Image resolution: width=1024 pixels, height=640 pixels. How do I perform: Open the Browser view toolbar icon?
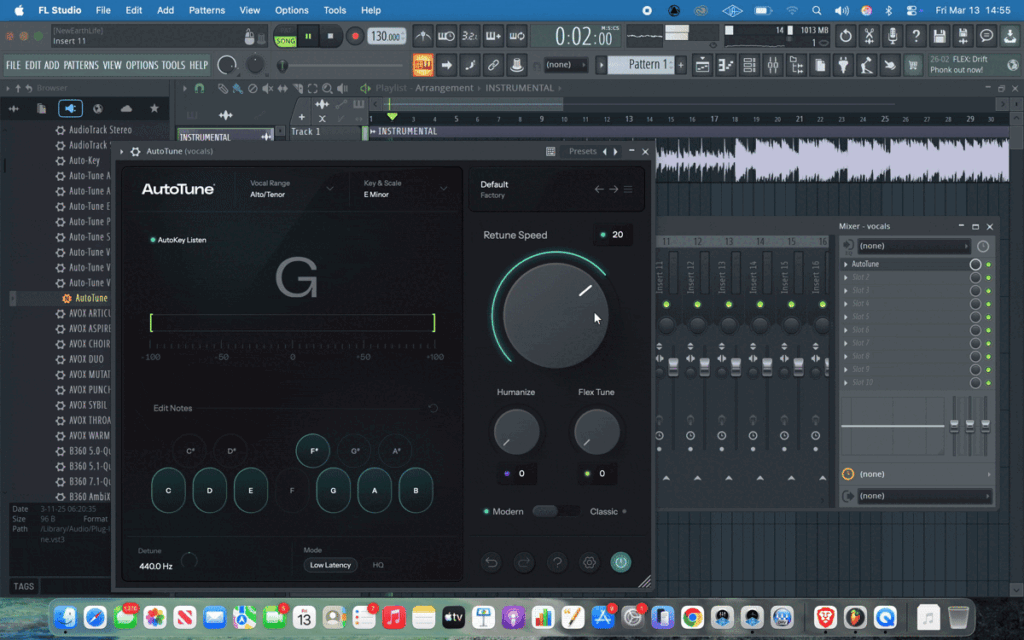[796, 65]
